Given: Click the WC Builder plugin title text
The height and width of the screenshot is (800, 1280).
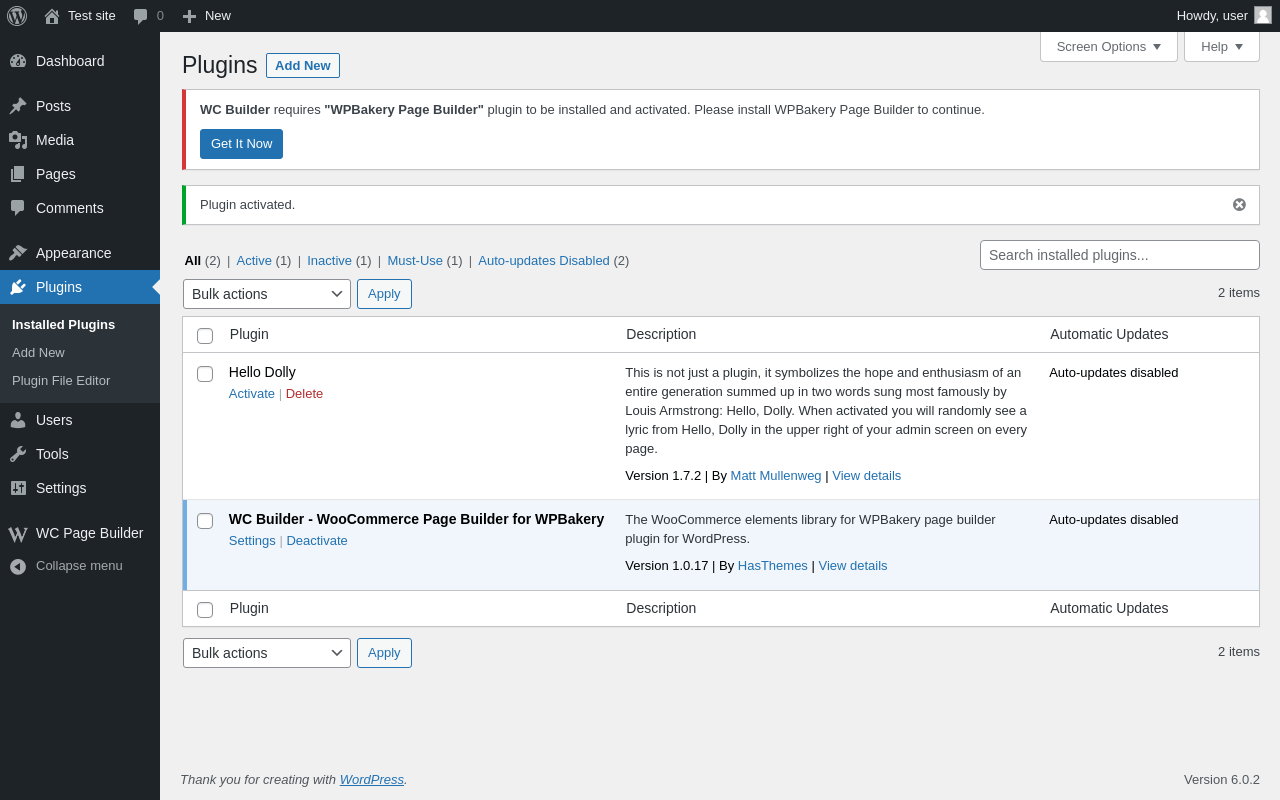Looking at the screenshot, I should click(x=417, y=519).
